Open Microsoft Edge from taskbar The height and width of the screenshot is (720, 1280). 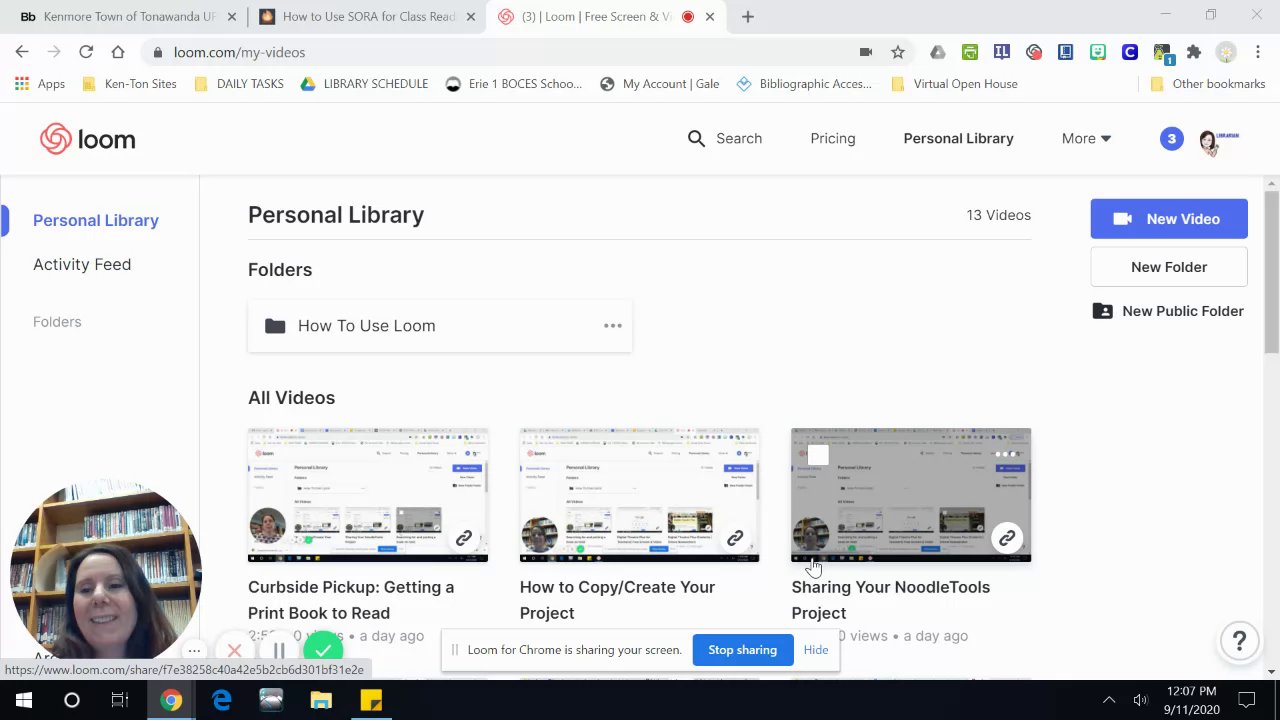pyautogui.click(x=221, y=700)
